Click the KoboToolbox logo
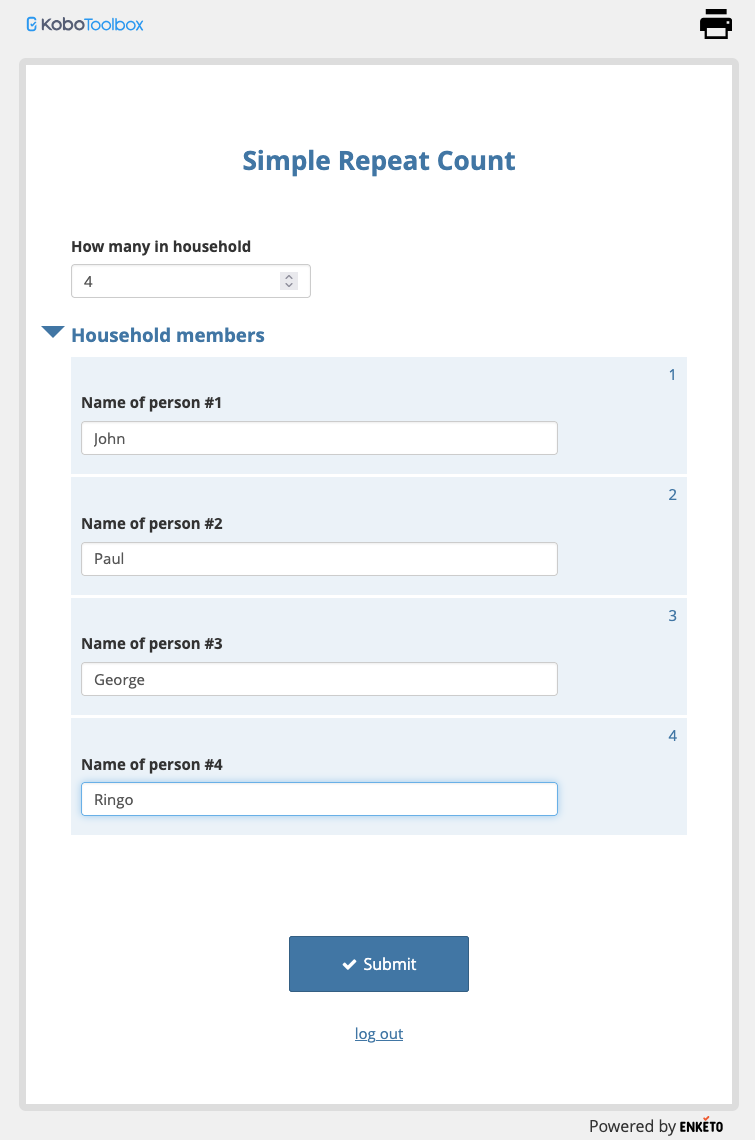The height and width of the screenshot is (1140, 755). pyautogui.click(x=85, y=24)
